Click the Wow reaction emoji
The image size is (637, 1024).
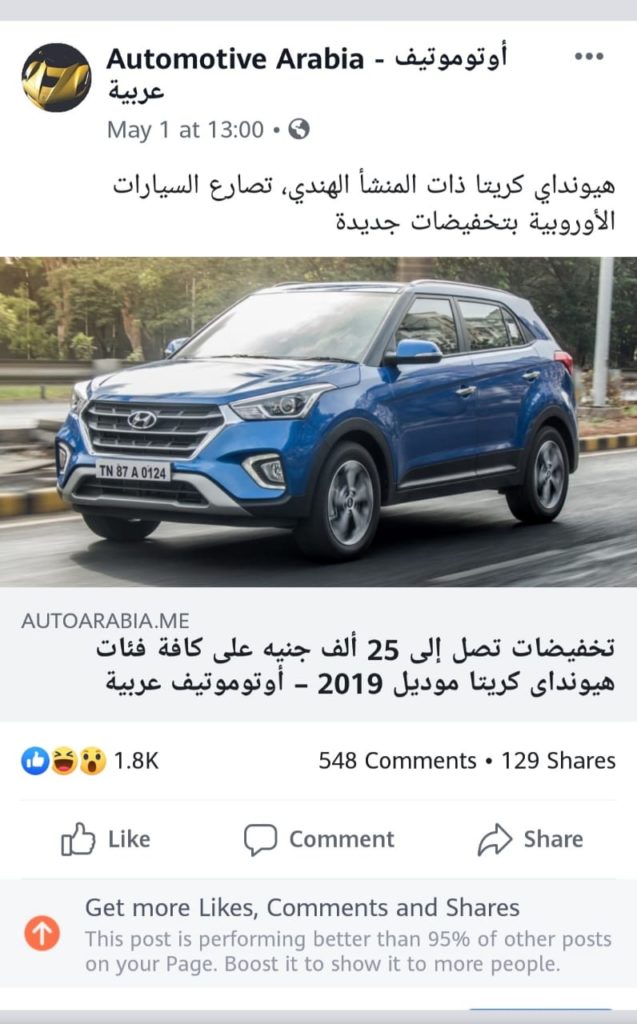(92, 761)
